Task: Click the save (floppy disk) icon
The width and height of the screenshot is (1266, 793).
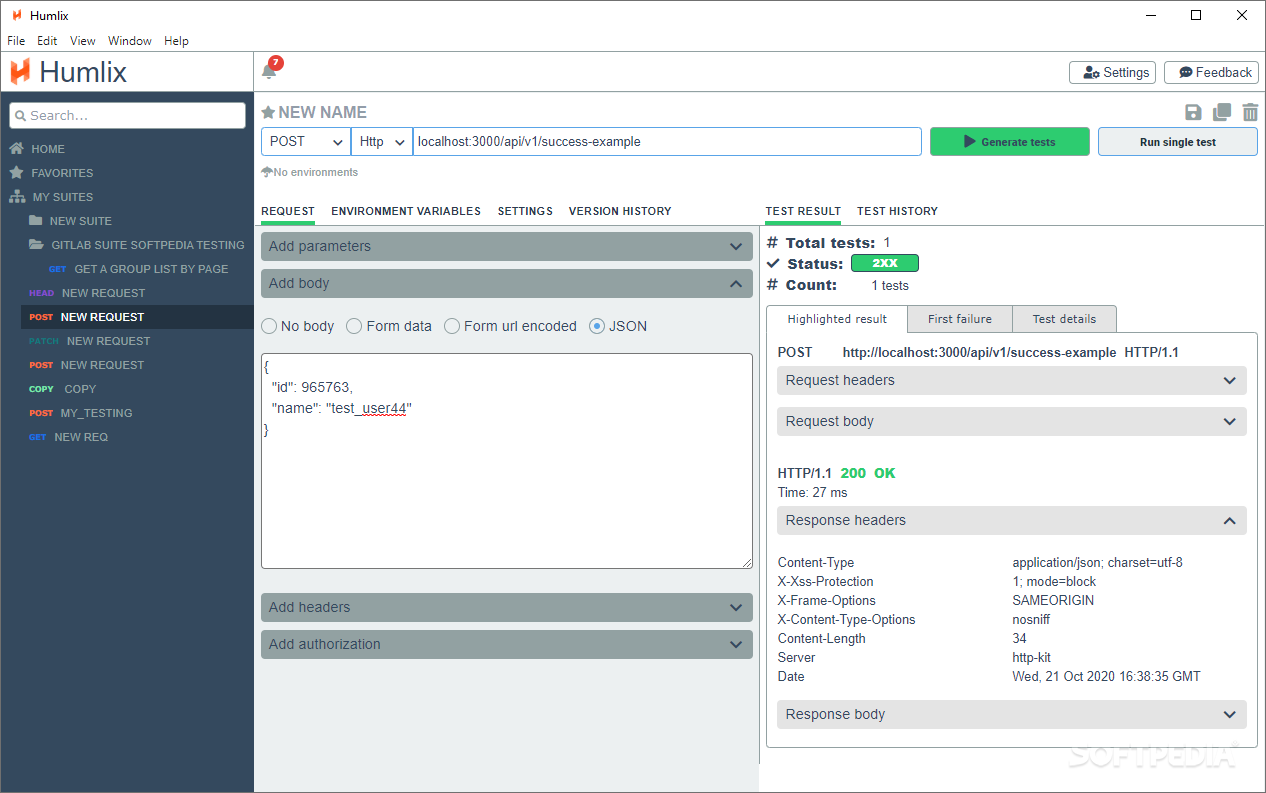Action: (1193, 113)
